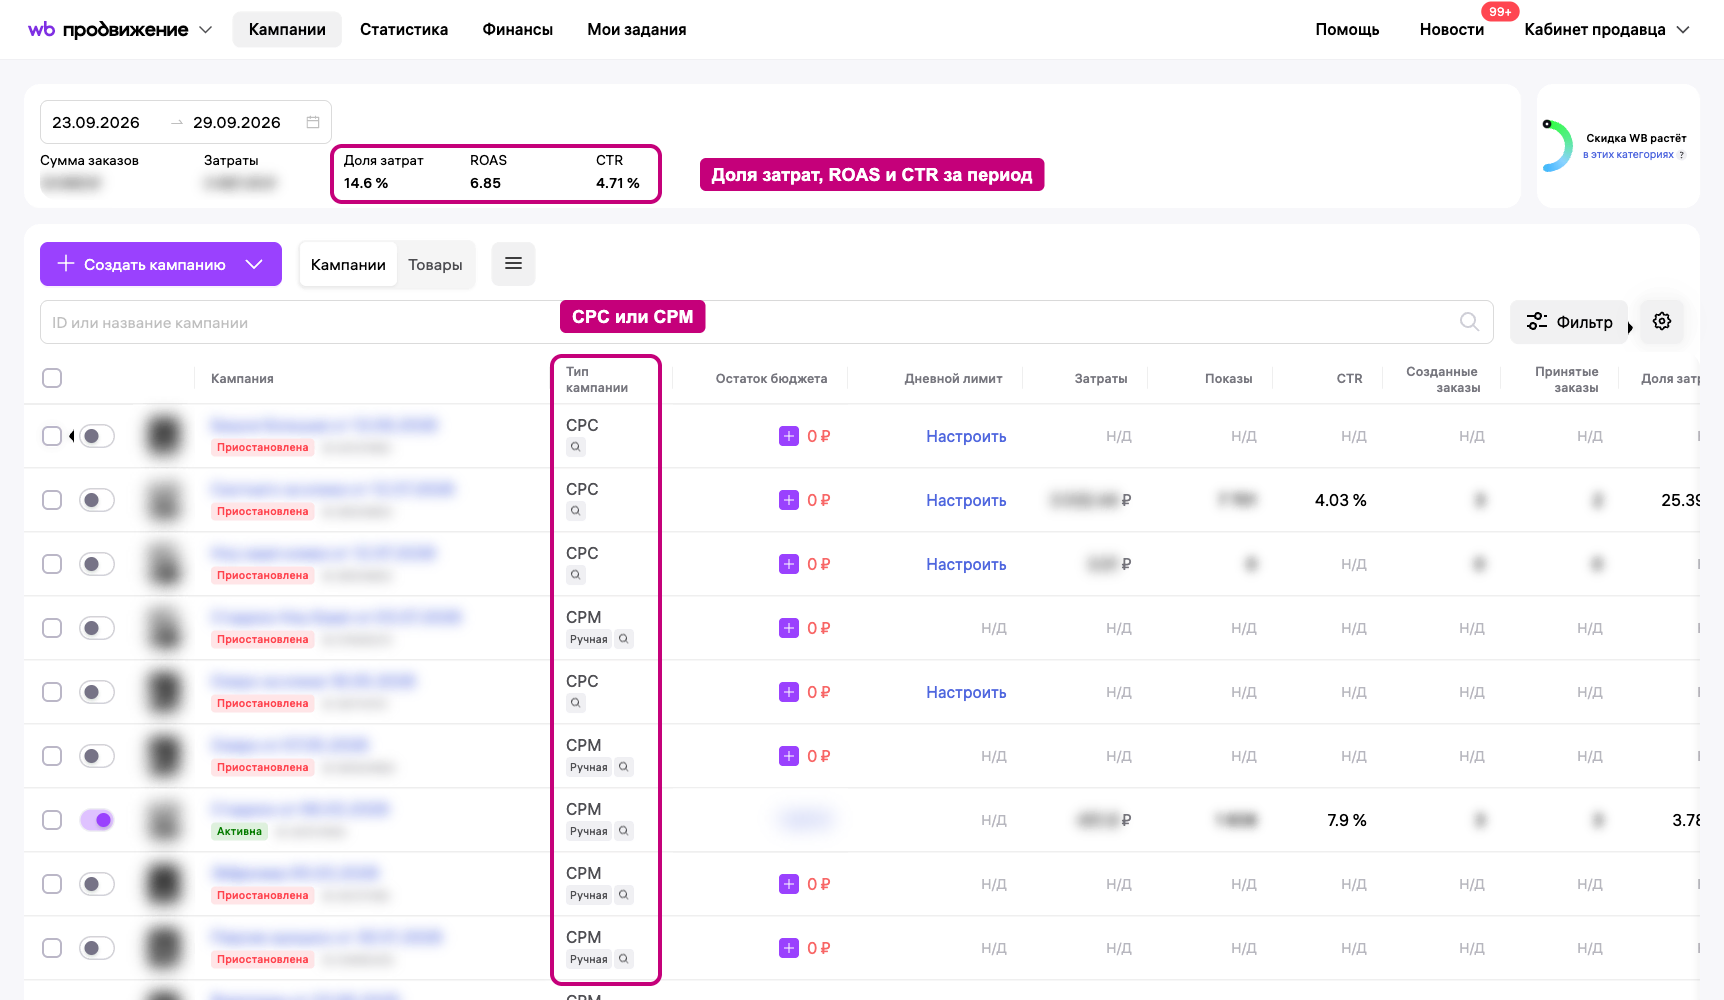The height and width of the screenshot is (1000, 1724).
Task: Add budget with plus icon in first row
Action: click(789, 436)
